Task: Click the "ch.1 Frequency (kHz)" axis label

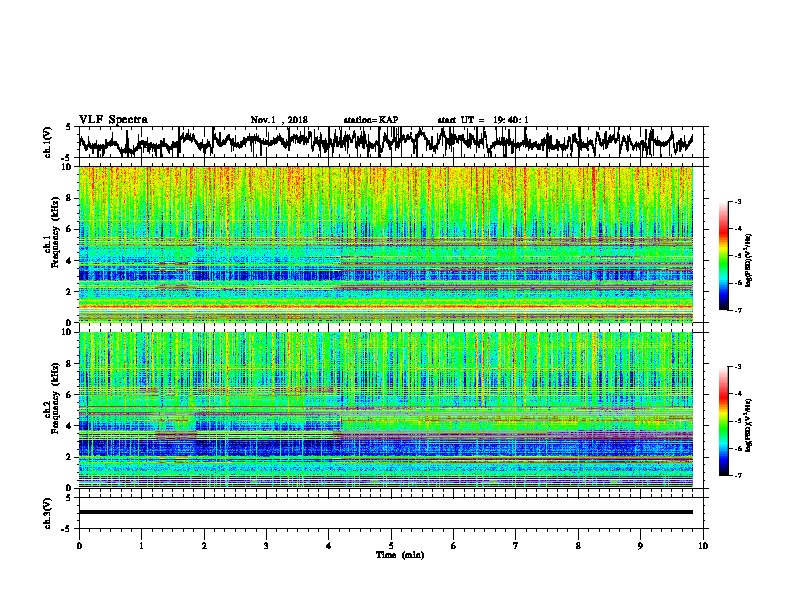Action: coord(51,232)
